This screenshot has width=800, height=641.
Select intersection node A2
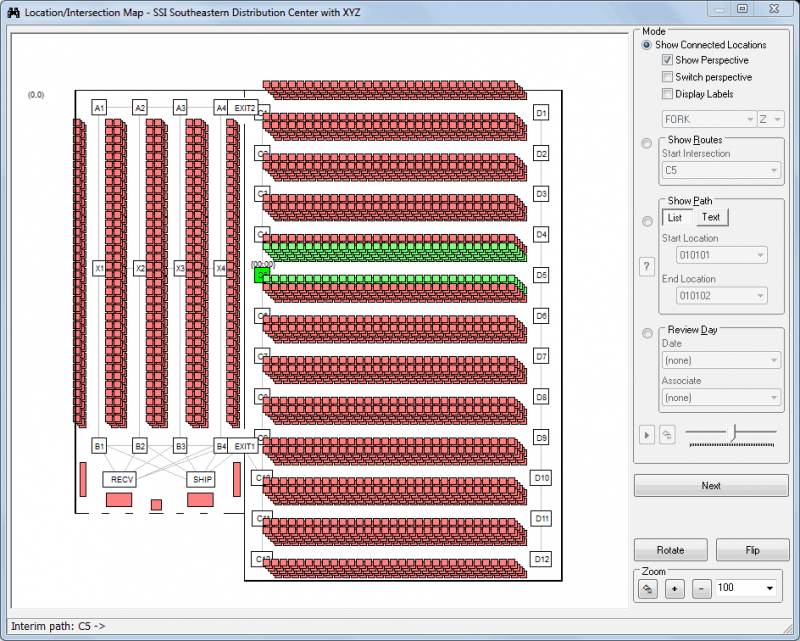(x=140, y=108)
